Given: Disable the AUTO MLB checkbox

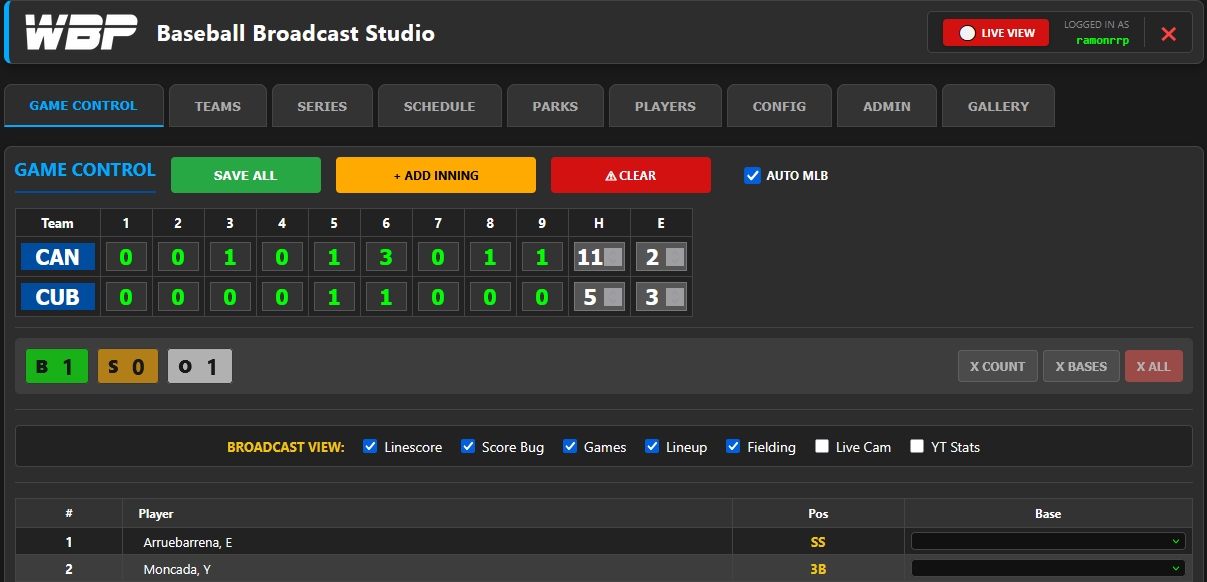Looking at the screenshot, I should pyautogui.click(x=753, y=176).
